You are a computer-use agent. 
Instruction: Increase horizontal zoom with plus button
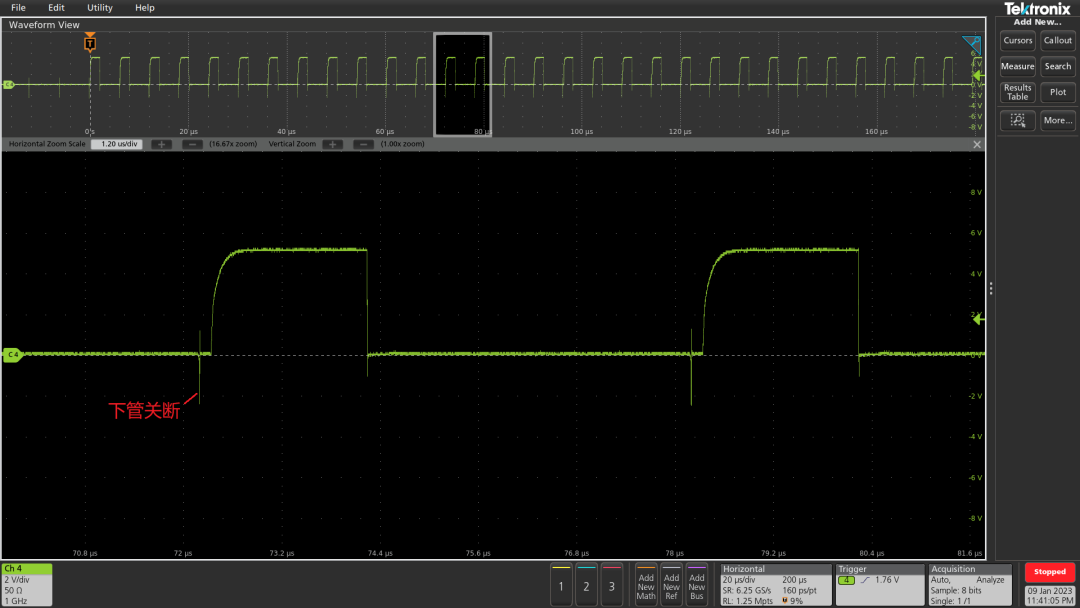click(161, 144)
